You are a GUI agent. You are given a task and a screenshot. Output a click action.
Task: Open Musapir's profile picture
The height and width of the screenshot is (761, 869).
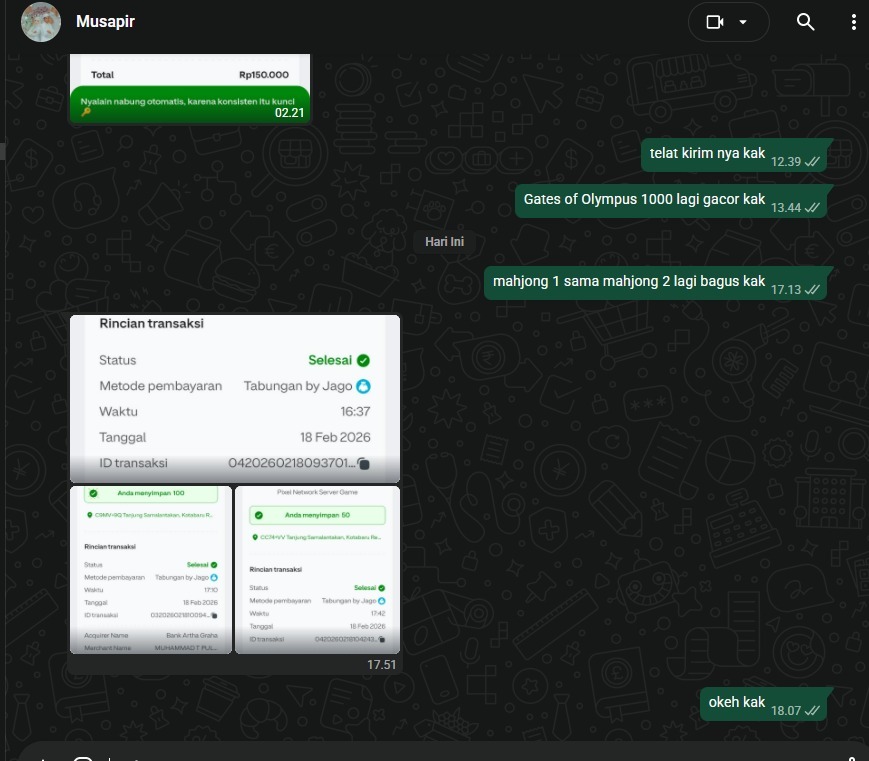(41, 22)
